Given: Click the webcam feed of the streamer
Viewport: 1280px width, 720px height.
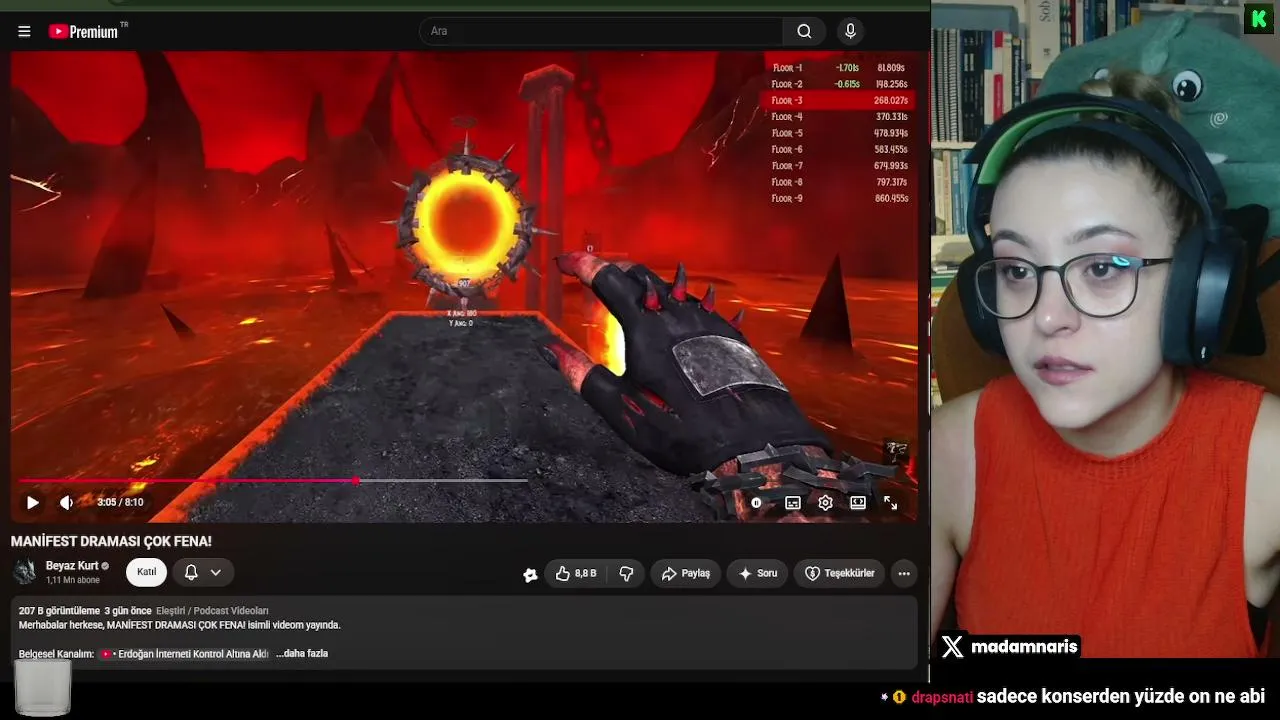Looking at the screenshot, I should click(x=1105, y=330).
